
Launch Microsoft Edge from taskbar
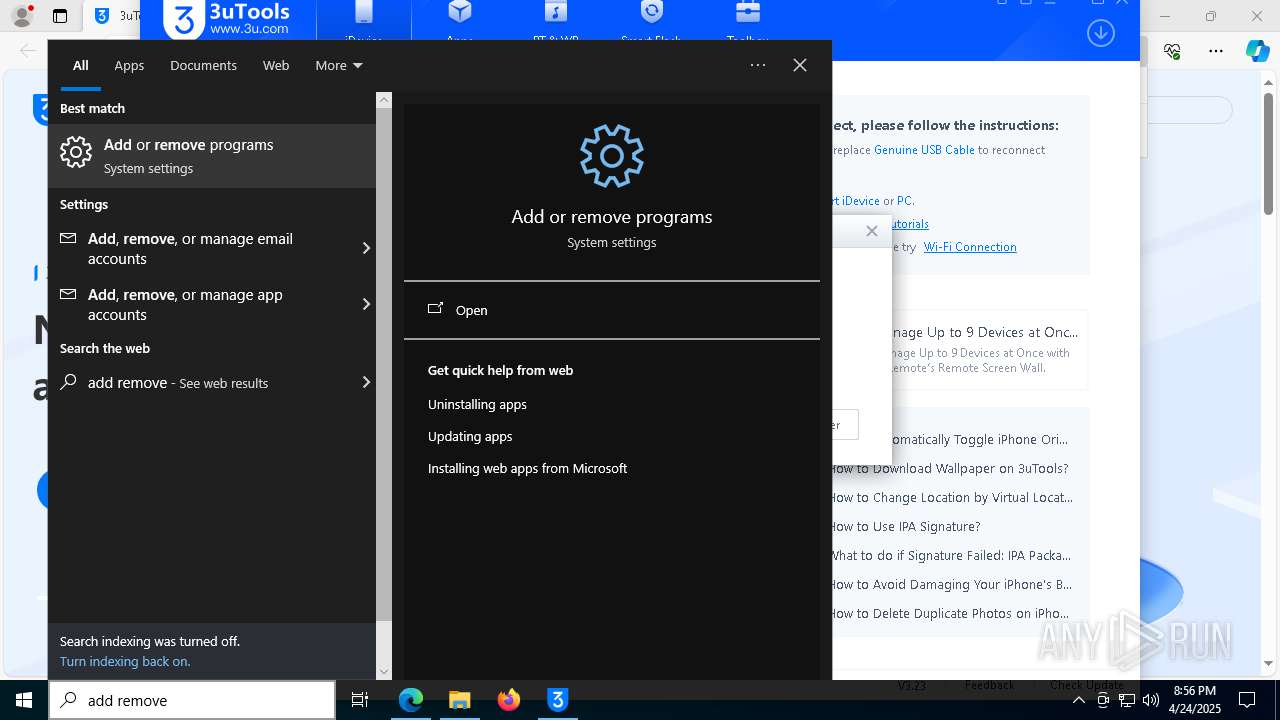(411, 700)
